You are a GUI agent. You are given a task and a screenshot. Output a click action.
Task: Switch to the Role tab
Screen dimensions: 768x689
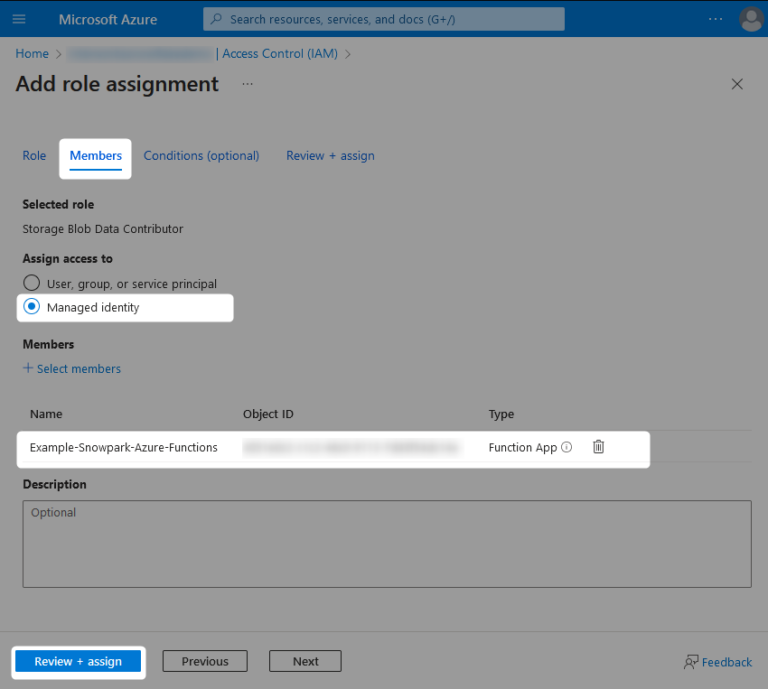34,155
